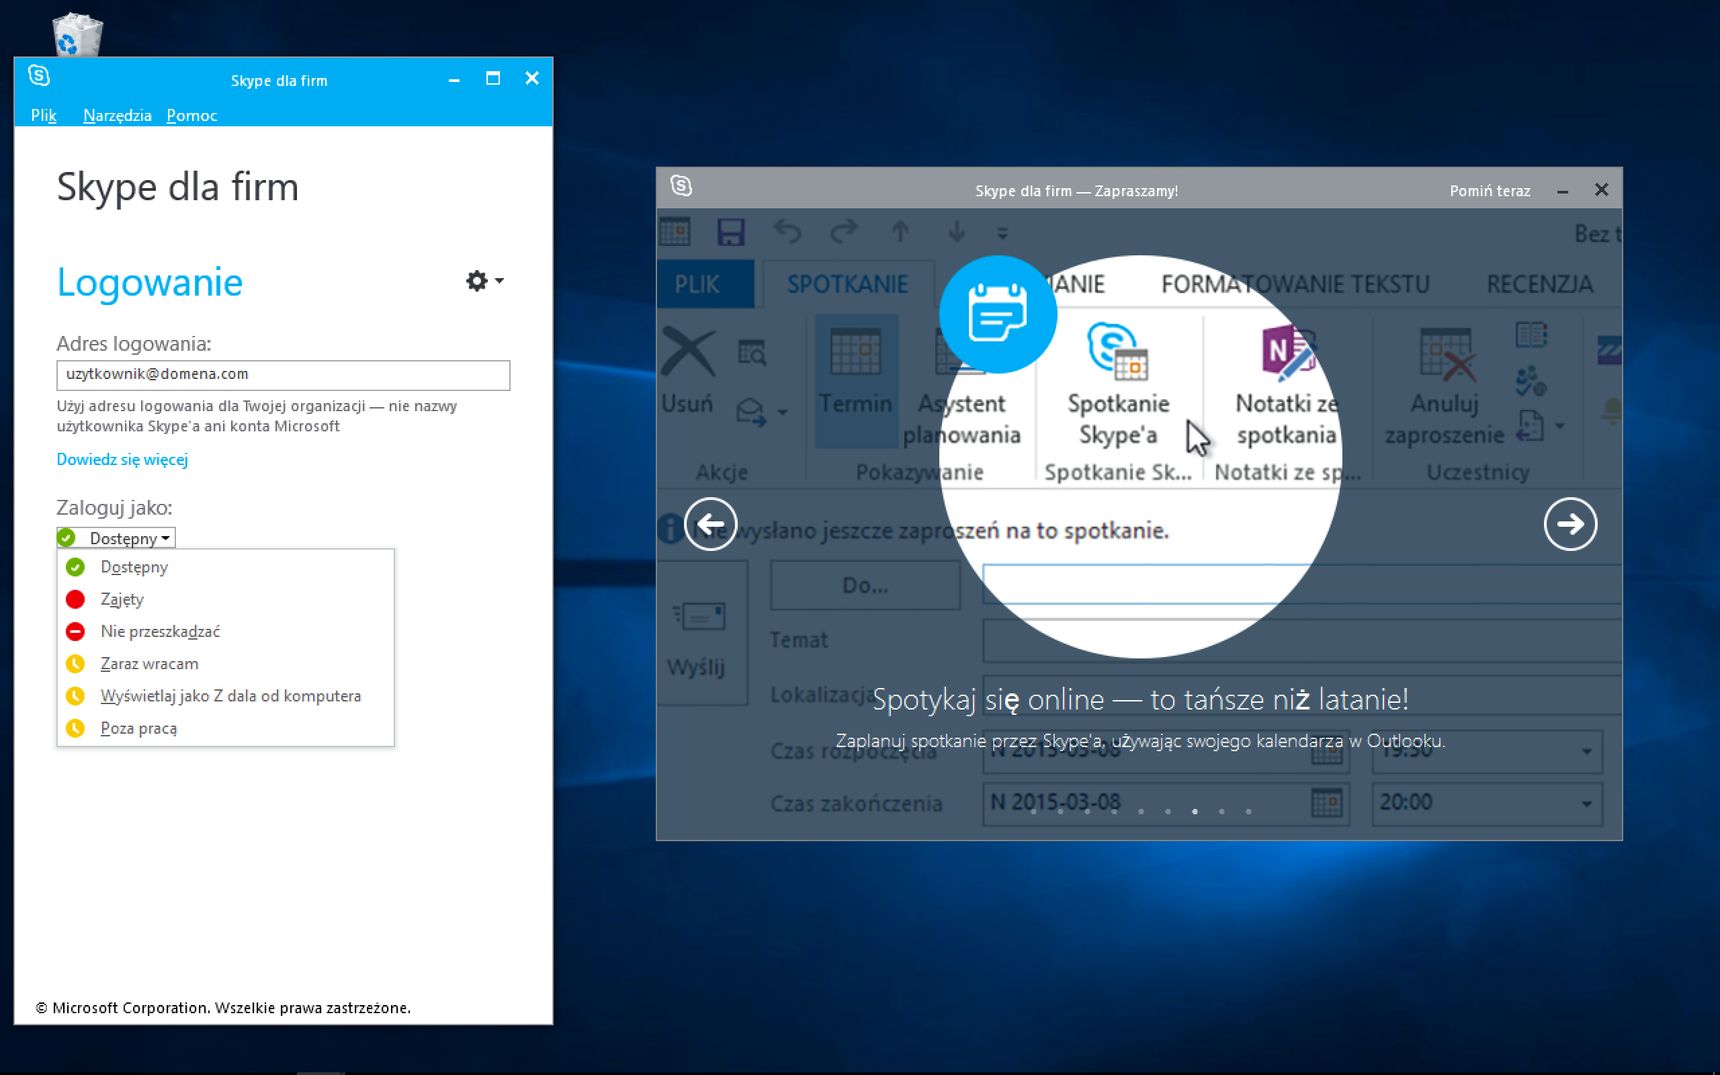The height and width of the screenshot is (1075, 1720).
Task: Click the green Dostępny status indicator icon
Action: click(x=67, y=538)
